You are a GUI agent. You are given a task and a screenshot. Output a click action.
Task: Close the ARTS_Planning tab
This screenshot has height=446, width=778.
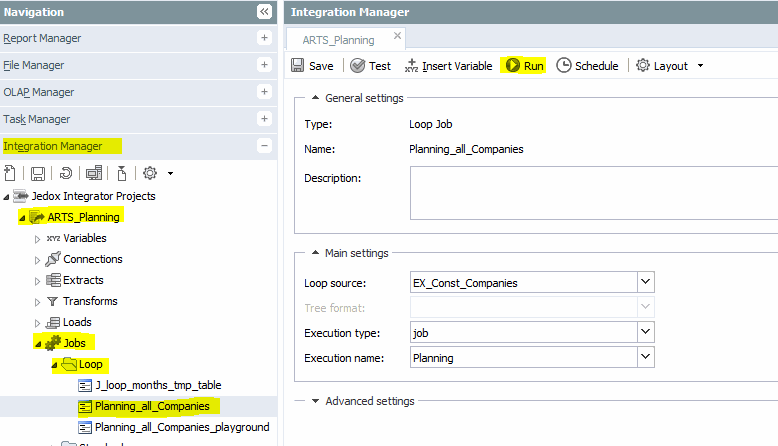pos(397,36)
